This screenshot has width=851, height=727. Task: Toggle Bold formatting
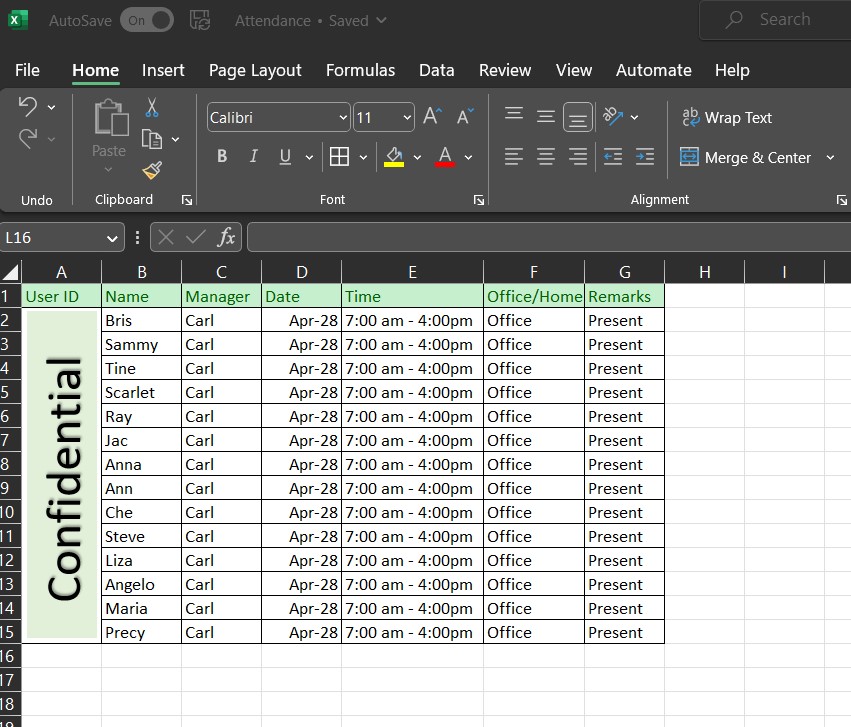222,157
